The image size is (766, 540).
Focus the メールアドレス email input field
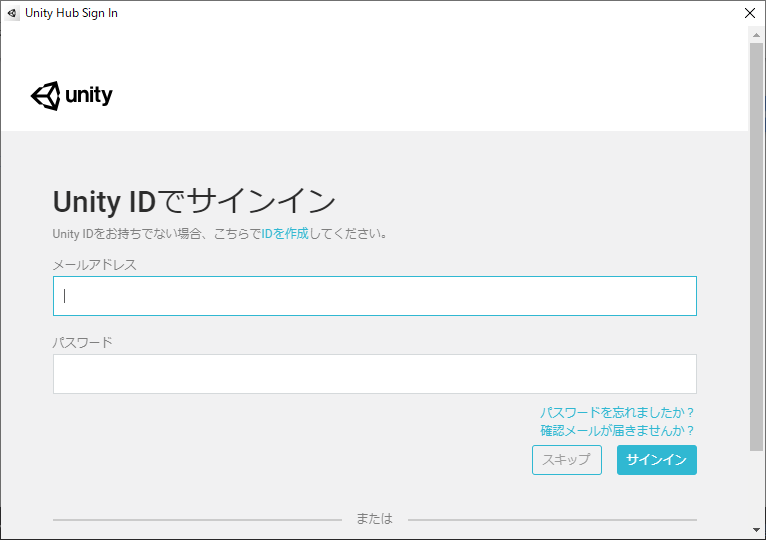[375, 296]
